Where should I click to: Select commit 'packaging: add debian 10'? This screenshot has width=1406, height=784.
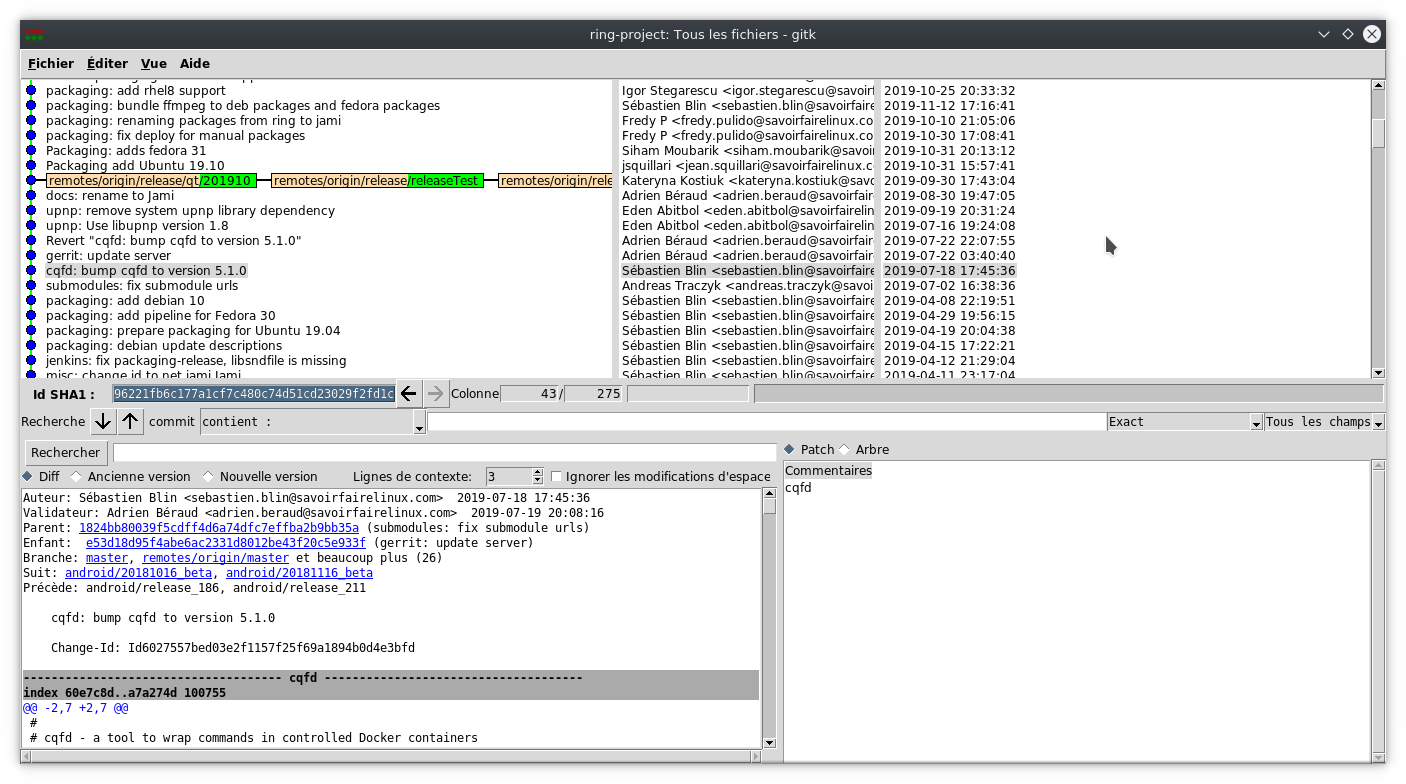125,301
